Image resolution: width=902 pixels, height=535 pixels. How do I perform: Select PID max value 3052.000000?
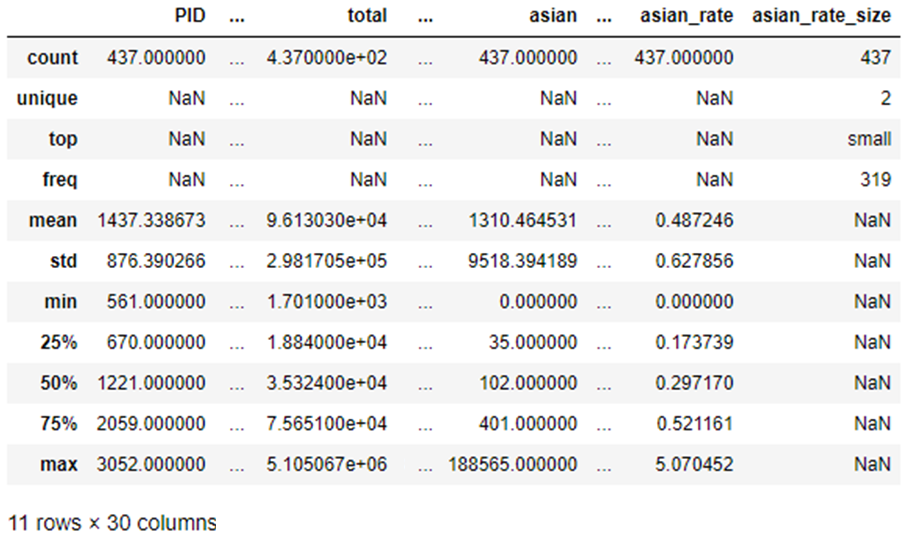[151, 464]
